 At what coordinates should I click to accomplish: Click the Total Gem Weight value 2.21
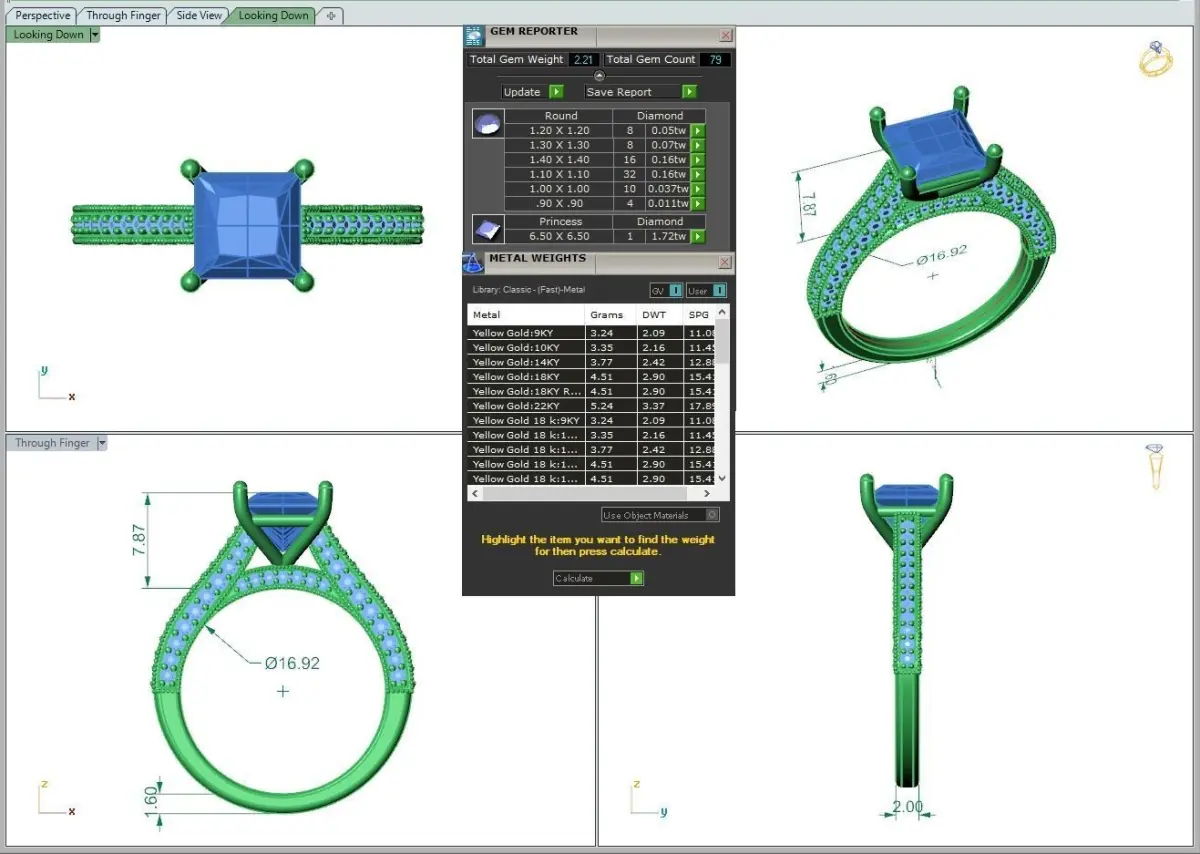click(582, 60)
